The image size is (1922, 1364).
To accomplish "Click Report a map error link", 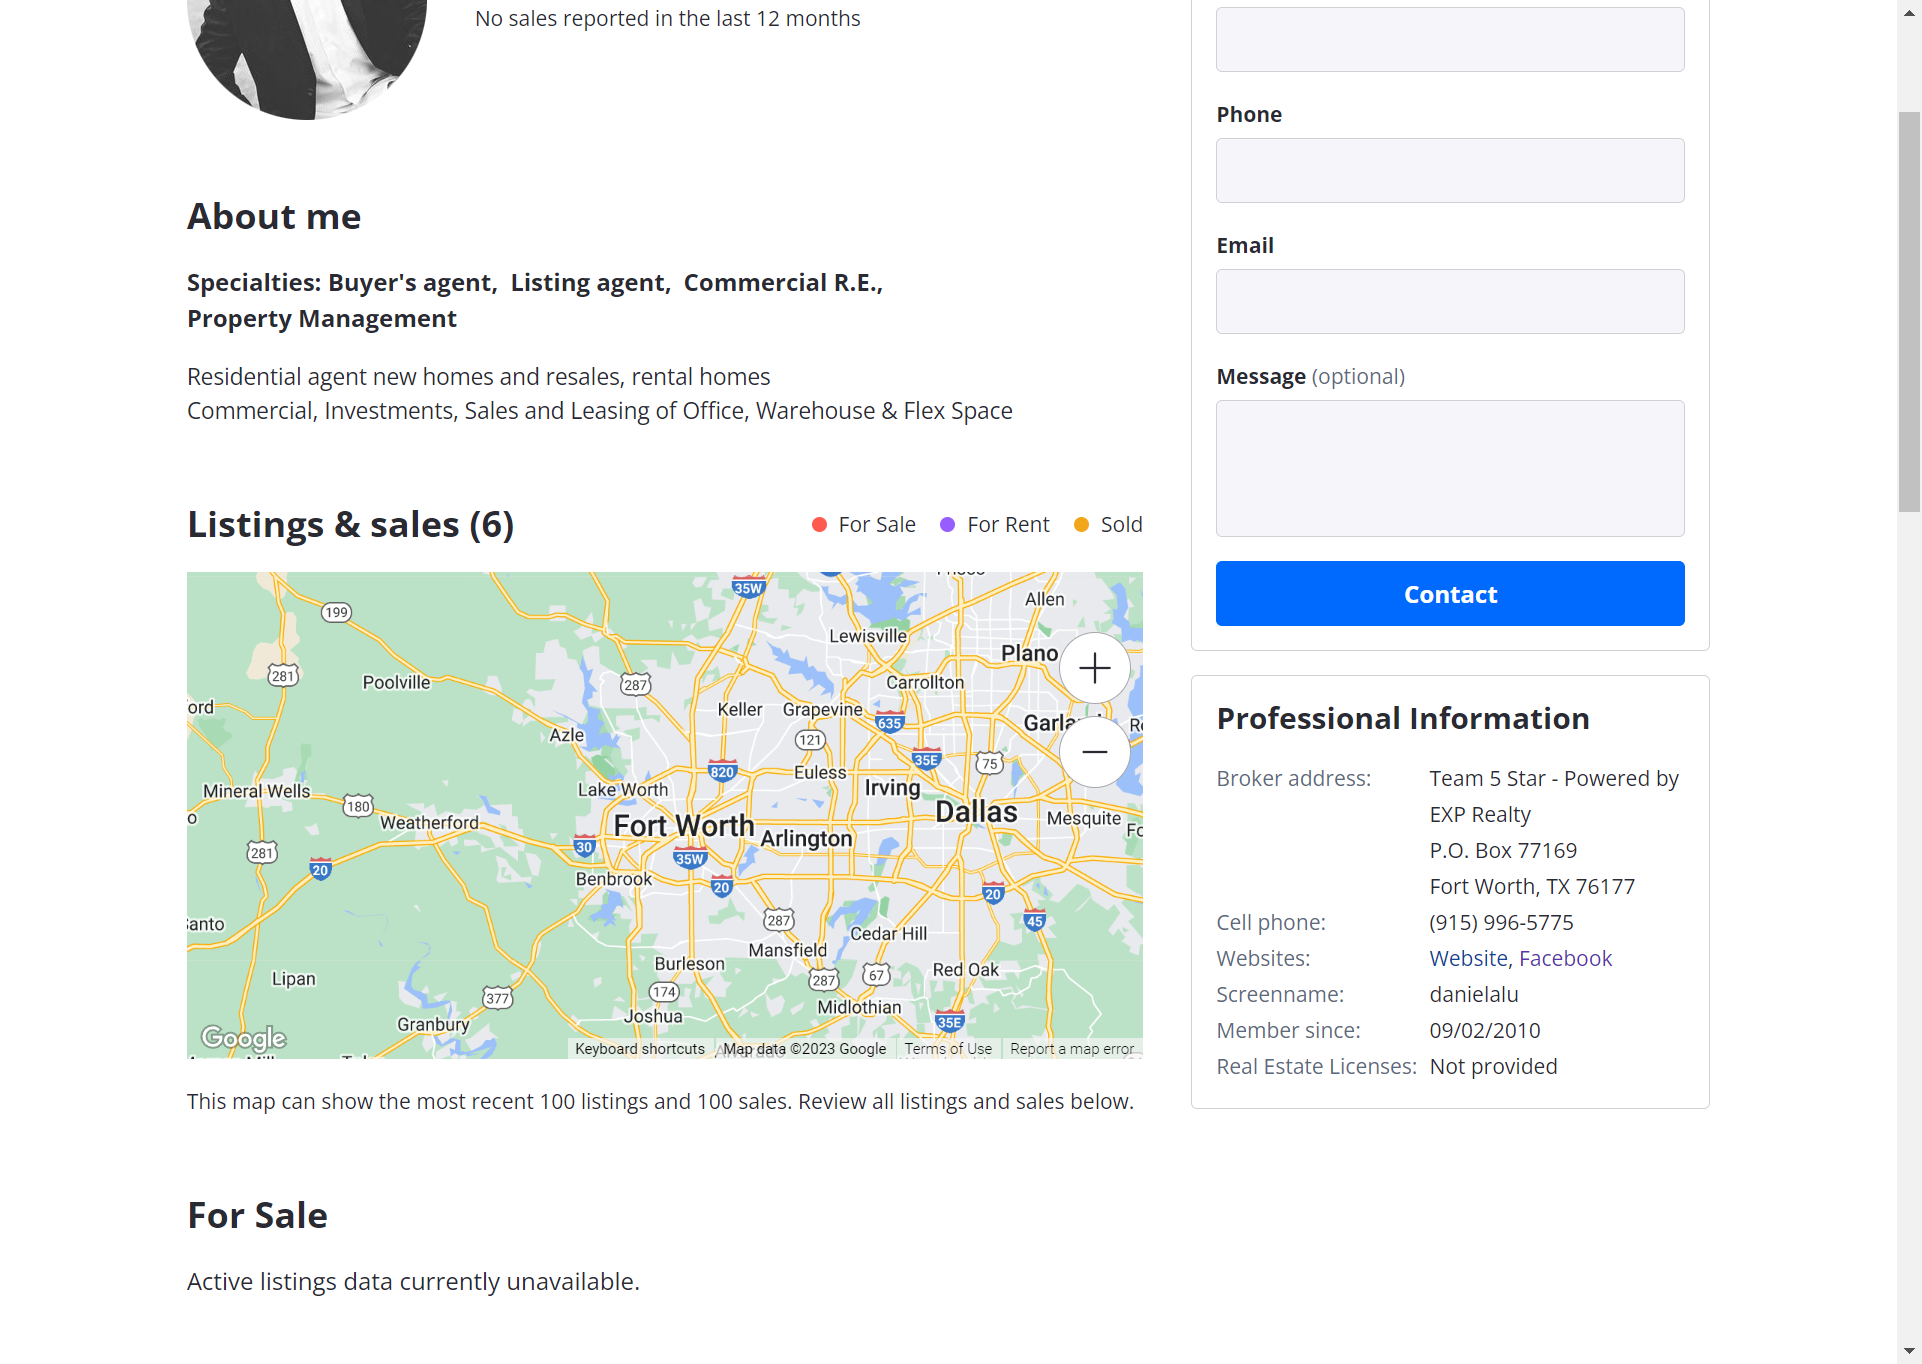I will [x=1072, y=1049].
